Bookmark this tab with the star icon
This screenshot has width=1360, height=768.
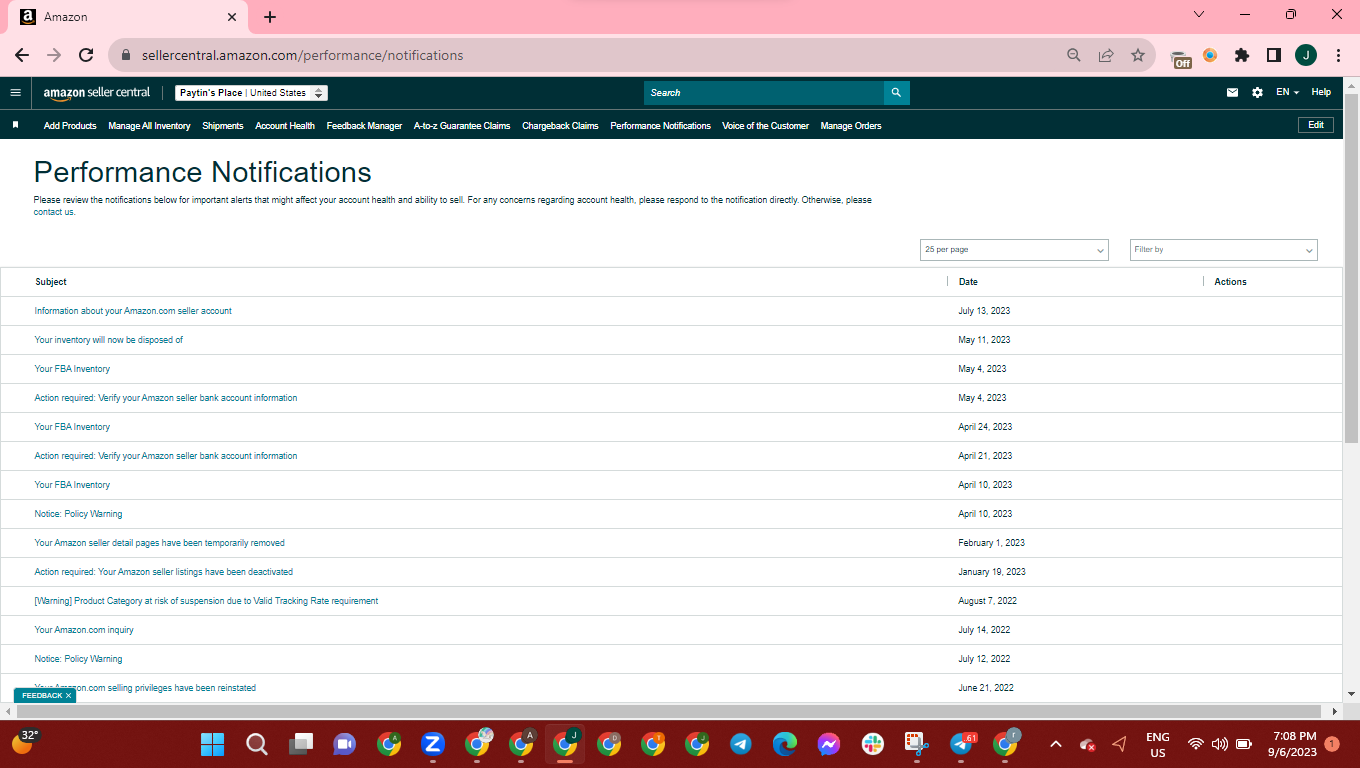pyautogui.click(x=1138, y=56)
